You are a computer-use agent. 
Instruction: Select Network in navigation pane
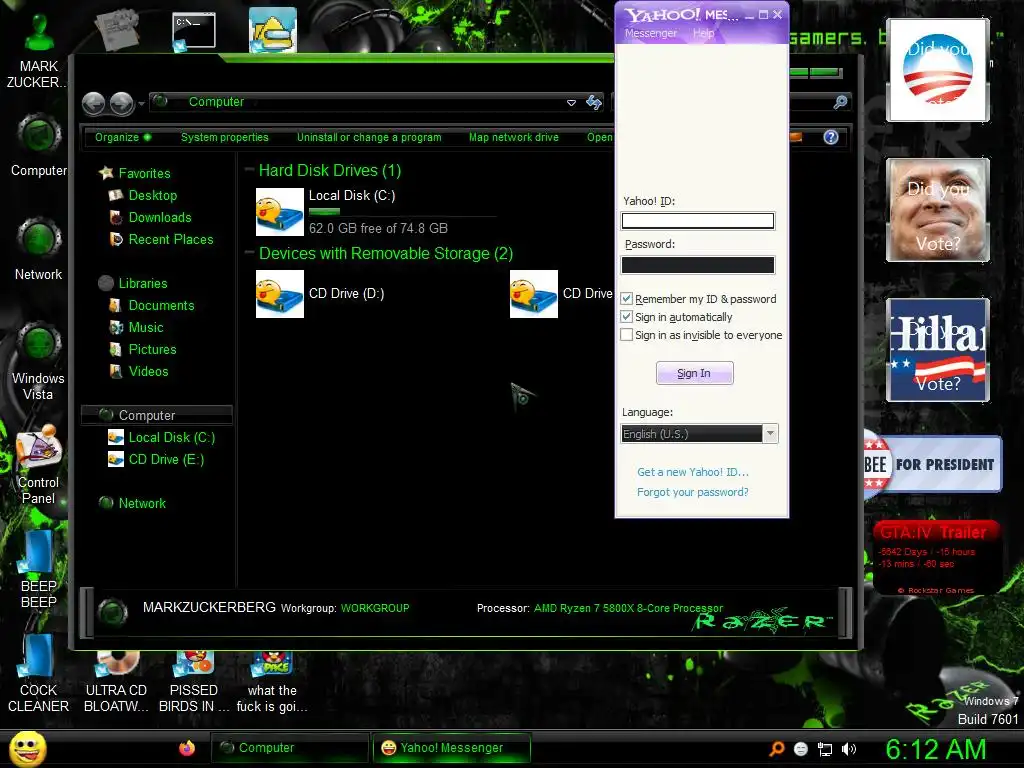142,504
